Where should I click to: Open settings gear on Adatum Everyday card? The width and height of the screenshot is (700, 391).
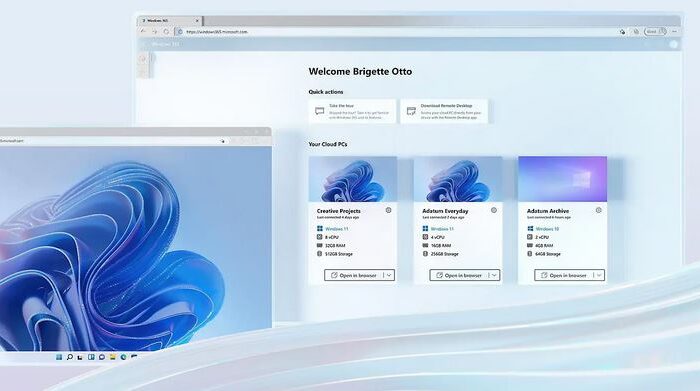pos(494,210)
